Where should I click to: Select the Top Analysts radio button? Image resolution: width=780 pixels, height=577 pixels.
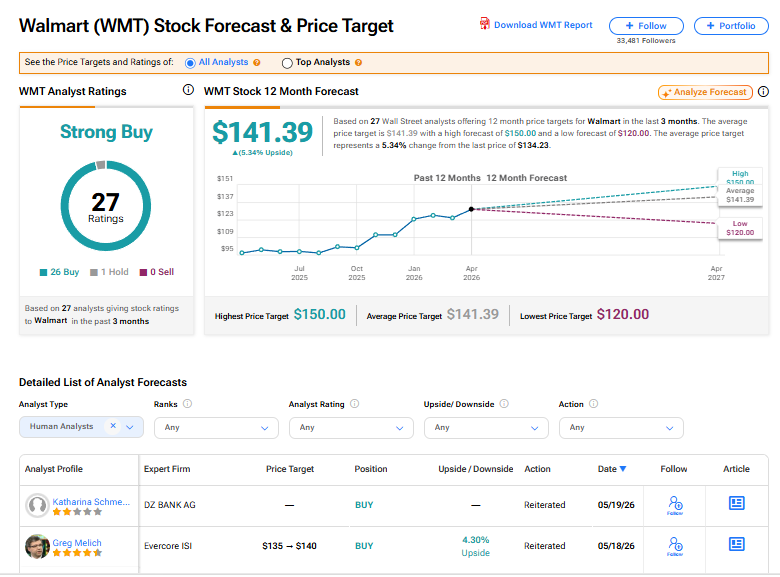287,63
